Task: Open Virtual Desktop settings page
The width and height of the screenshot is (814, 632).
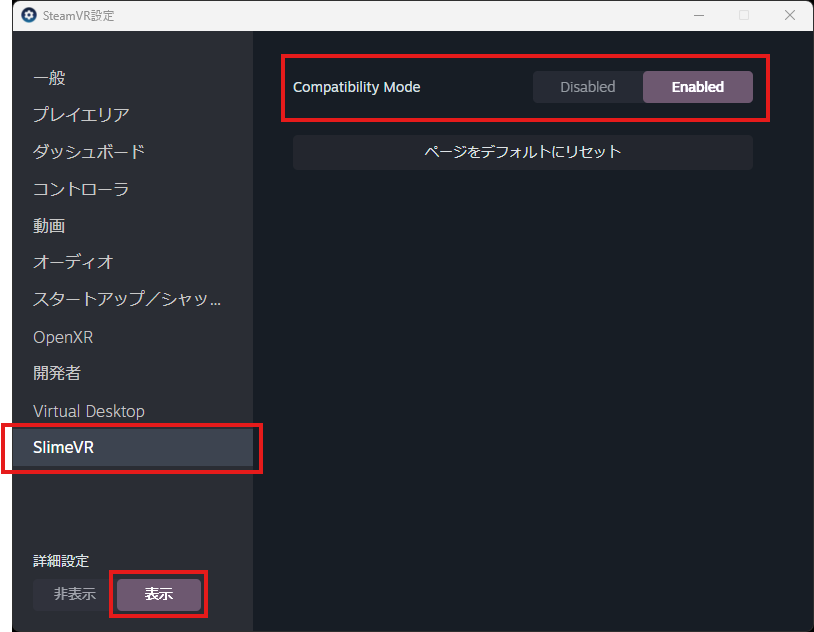Action: coord(132,411)
